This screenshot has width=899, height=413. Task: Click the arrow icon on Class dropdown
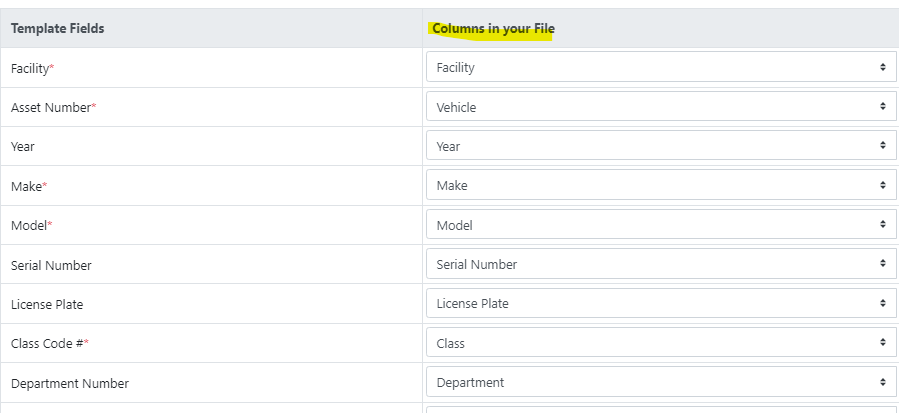point(882,343)
